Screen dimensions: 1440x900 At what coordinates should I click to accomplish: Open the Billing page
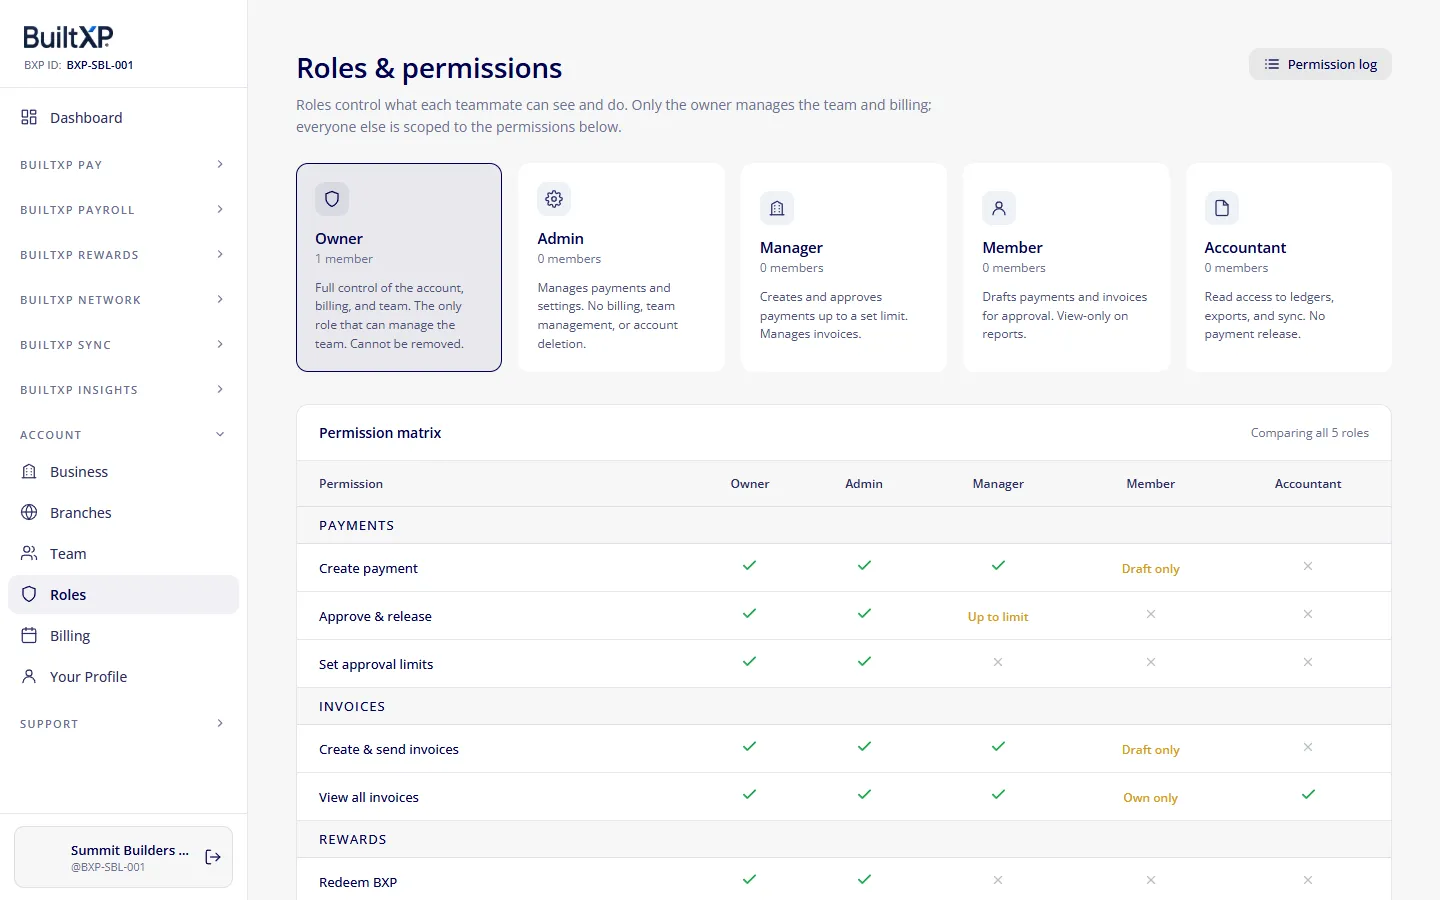point(123,635)
